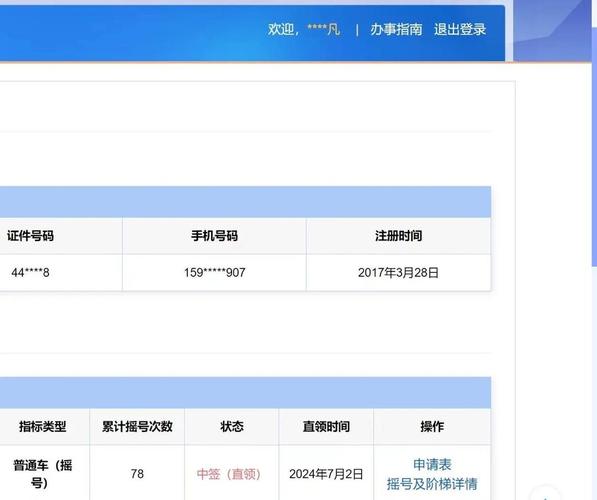Select the 累计摇号次数 column header

pyautogui.click(x=137, y=427)
